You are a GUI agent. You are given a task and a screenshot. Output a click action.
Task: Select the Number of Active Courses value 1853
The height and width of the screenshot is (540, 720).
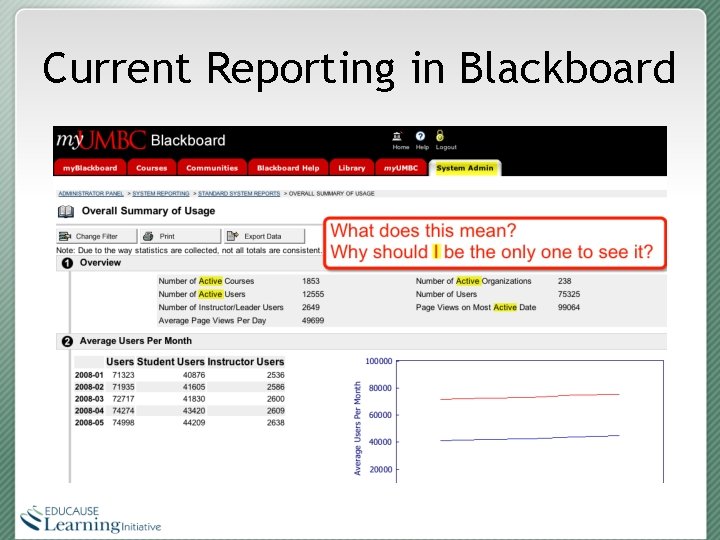311,281
